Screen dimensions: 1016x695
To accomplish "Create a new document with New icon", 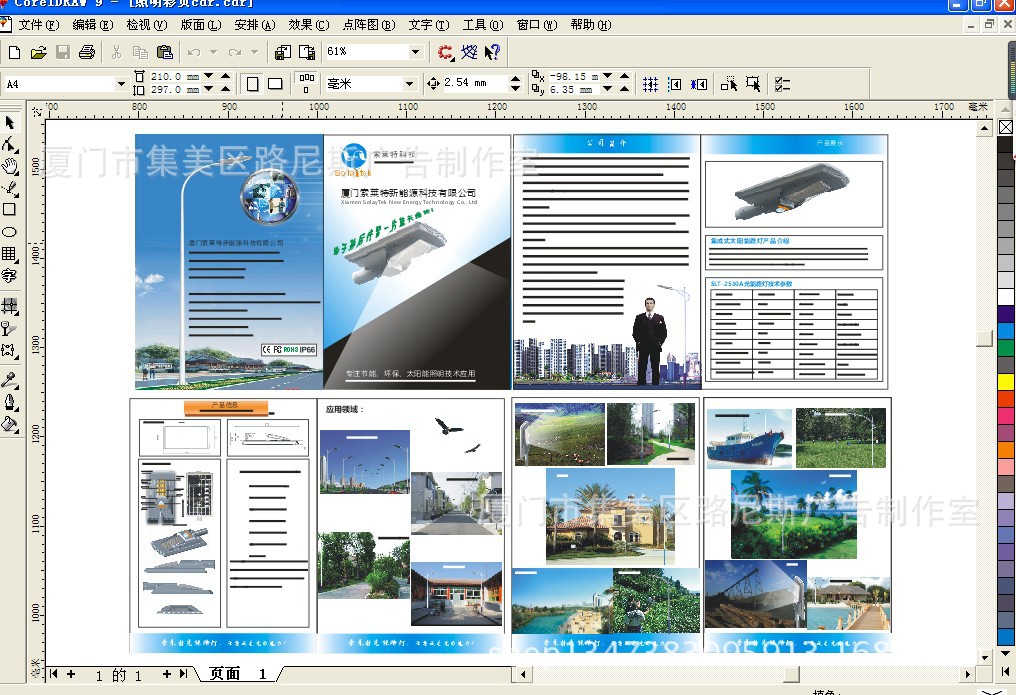I will [14, 52].
